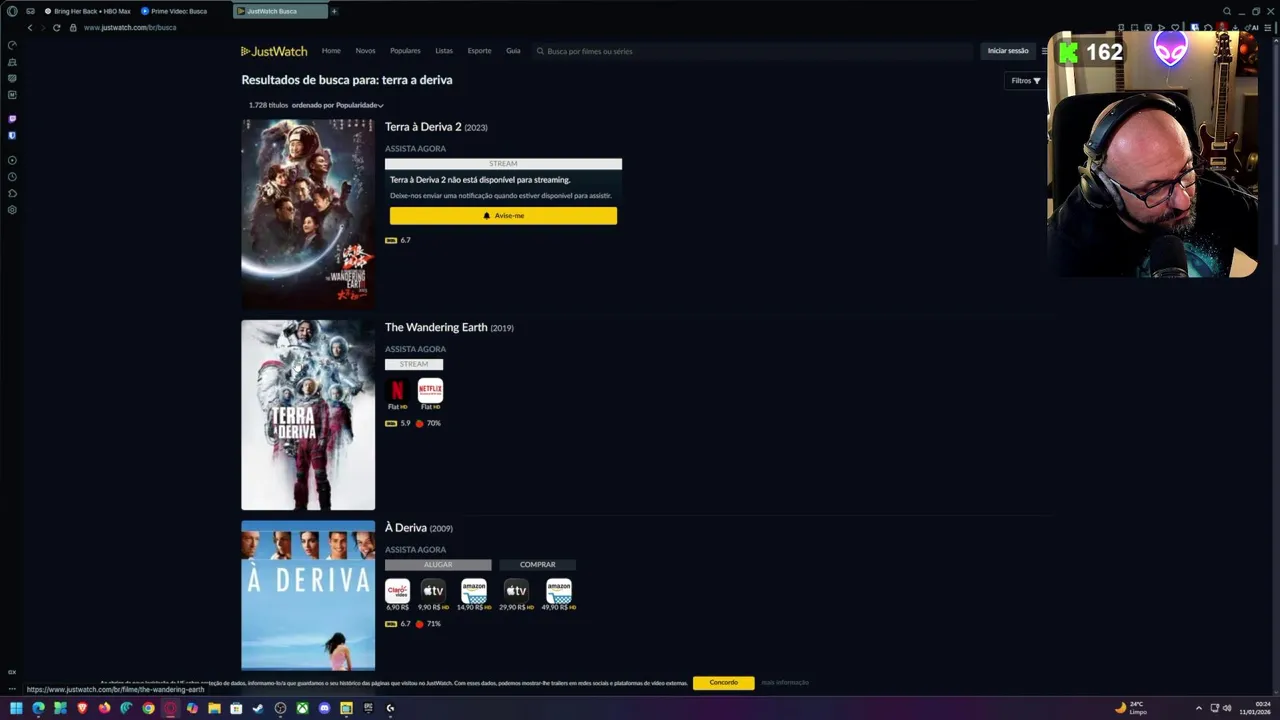Open The Wandering Earth poster thumbnail
Image resolution: width=1280 pixels, height=720 pixels.
pyautogui.click(x=308, y=415)
